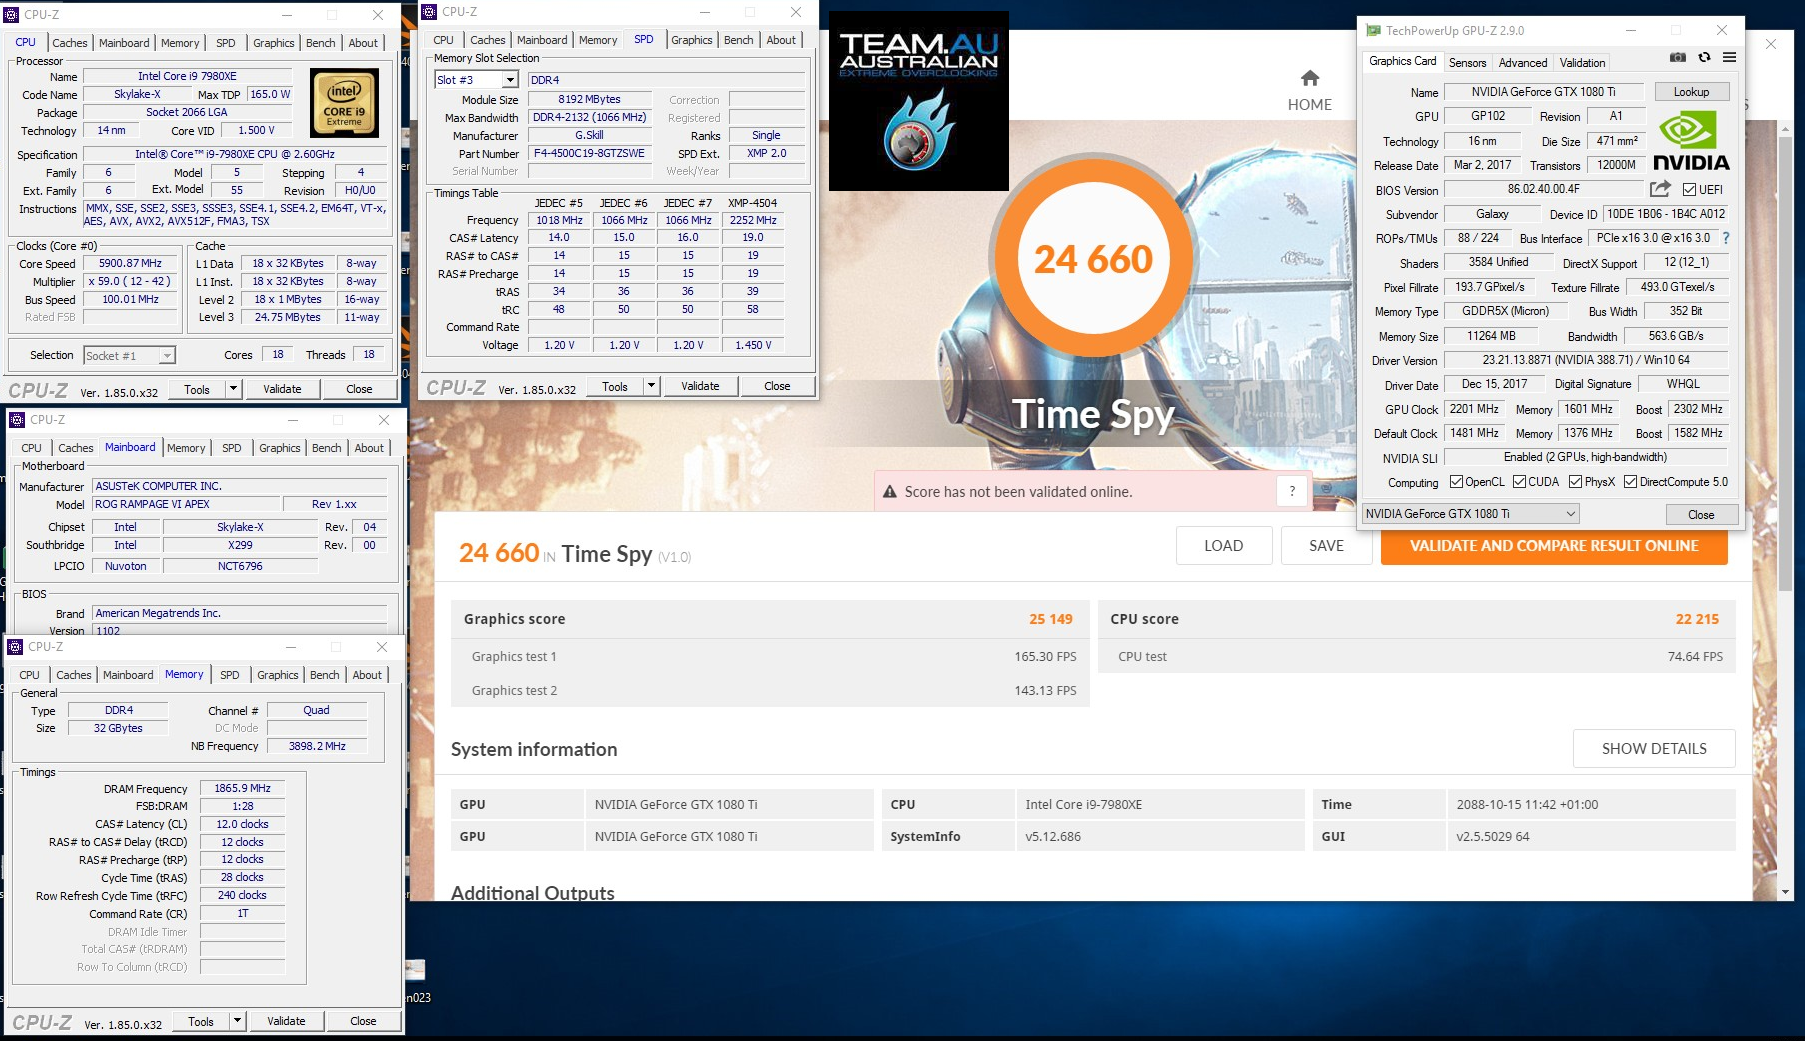Click the Bus Interface question mark icon

coord(1726,238)
